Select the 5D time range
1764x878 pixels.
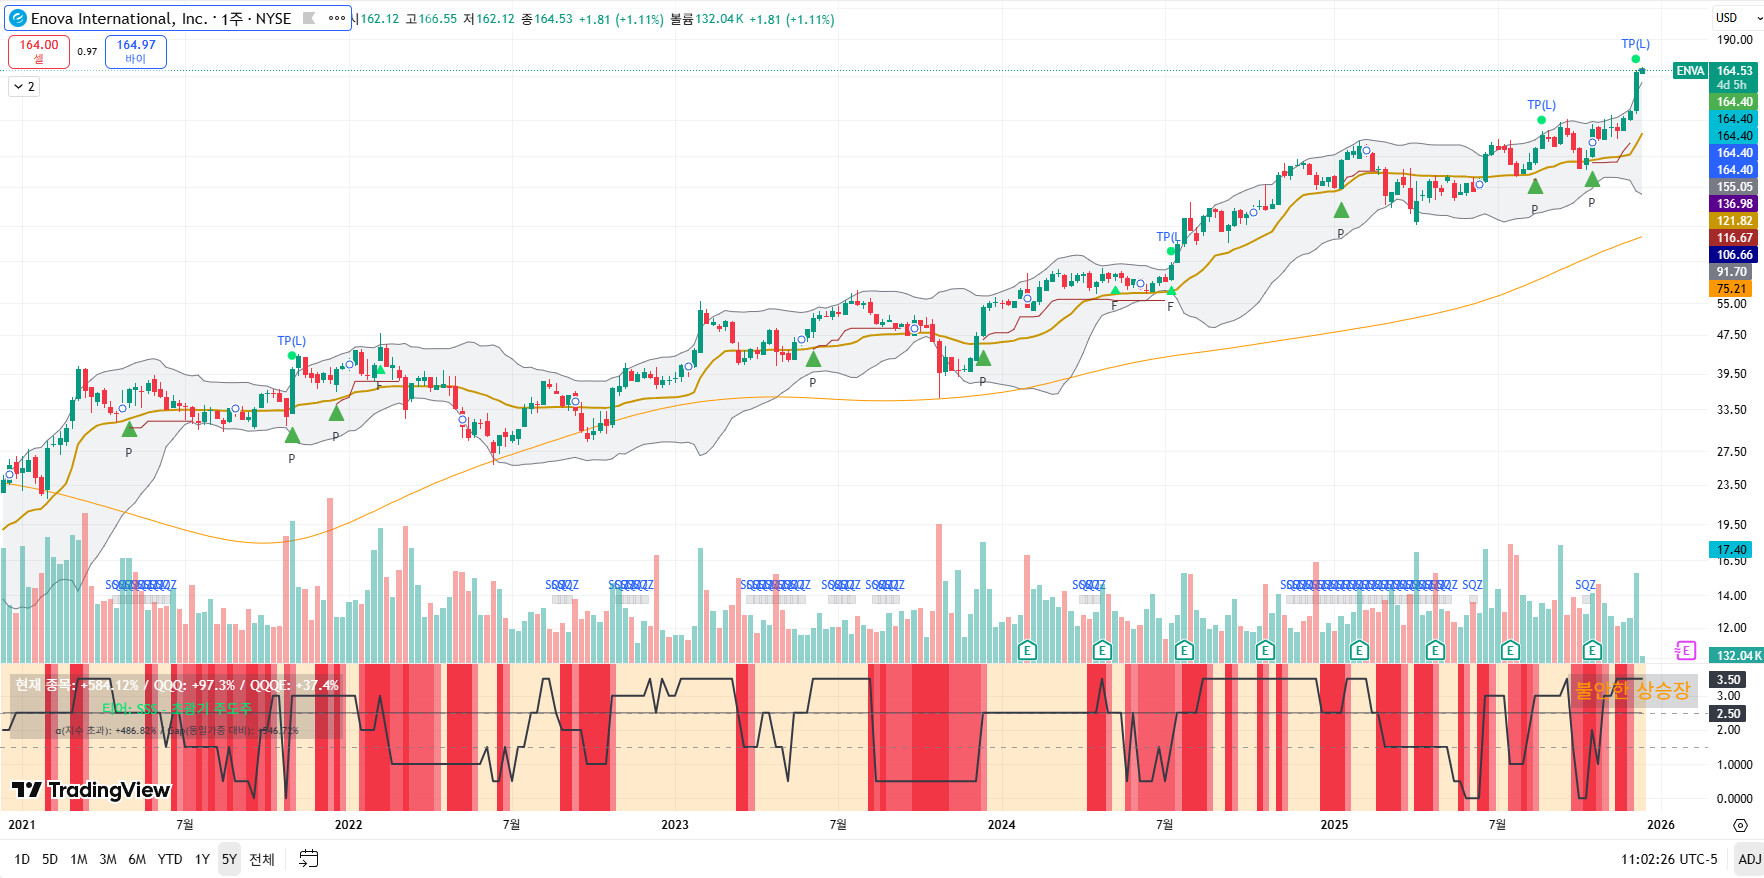[50, 859]
